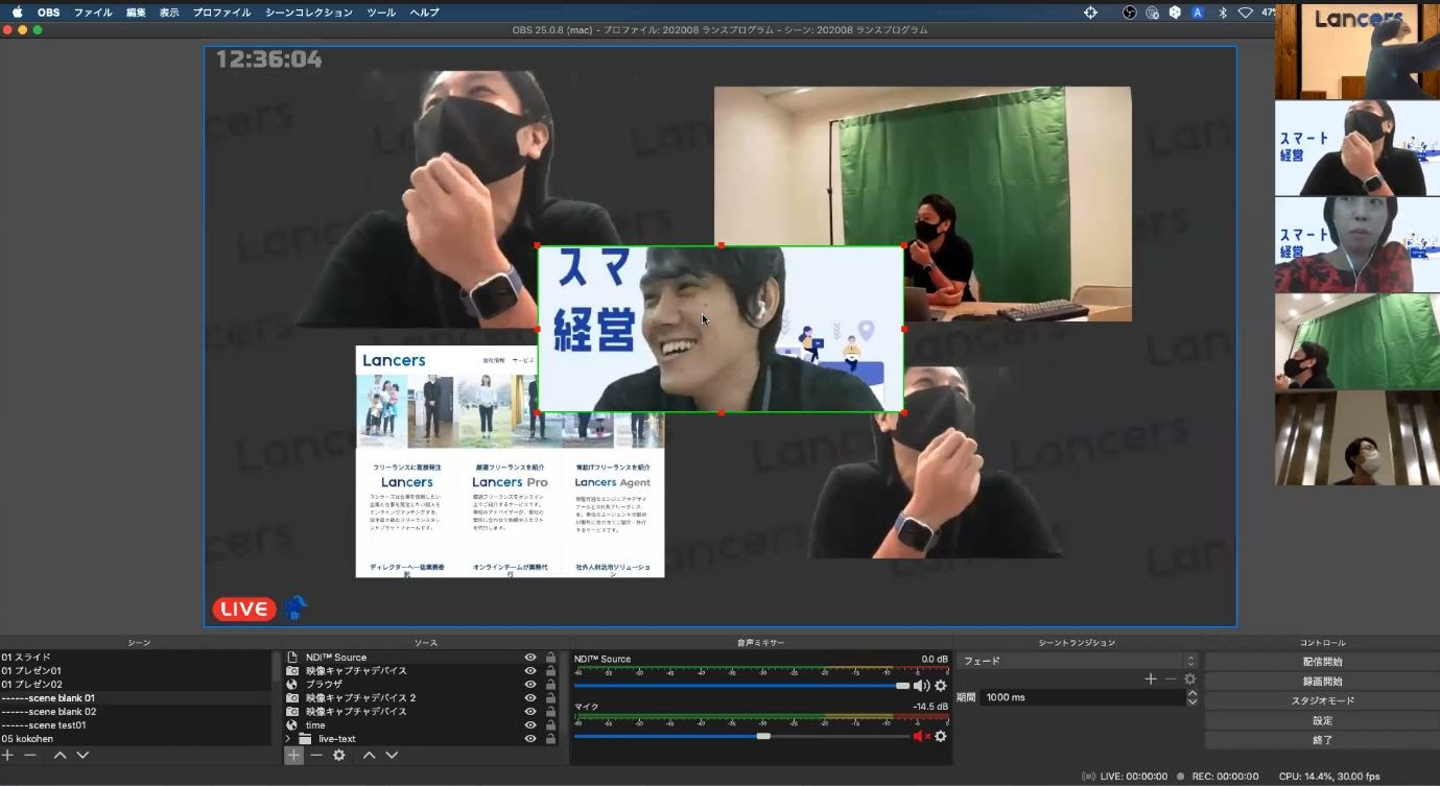Click the スタジオモード button

pyautogui.click(x=1322, y=701)
